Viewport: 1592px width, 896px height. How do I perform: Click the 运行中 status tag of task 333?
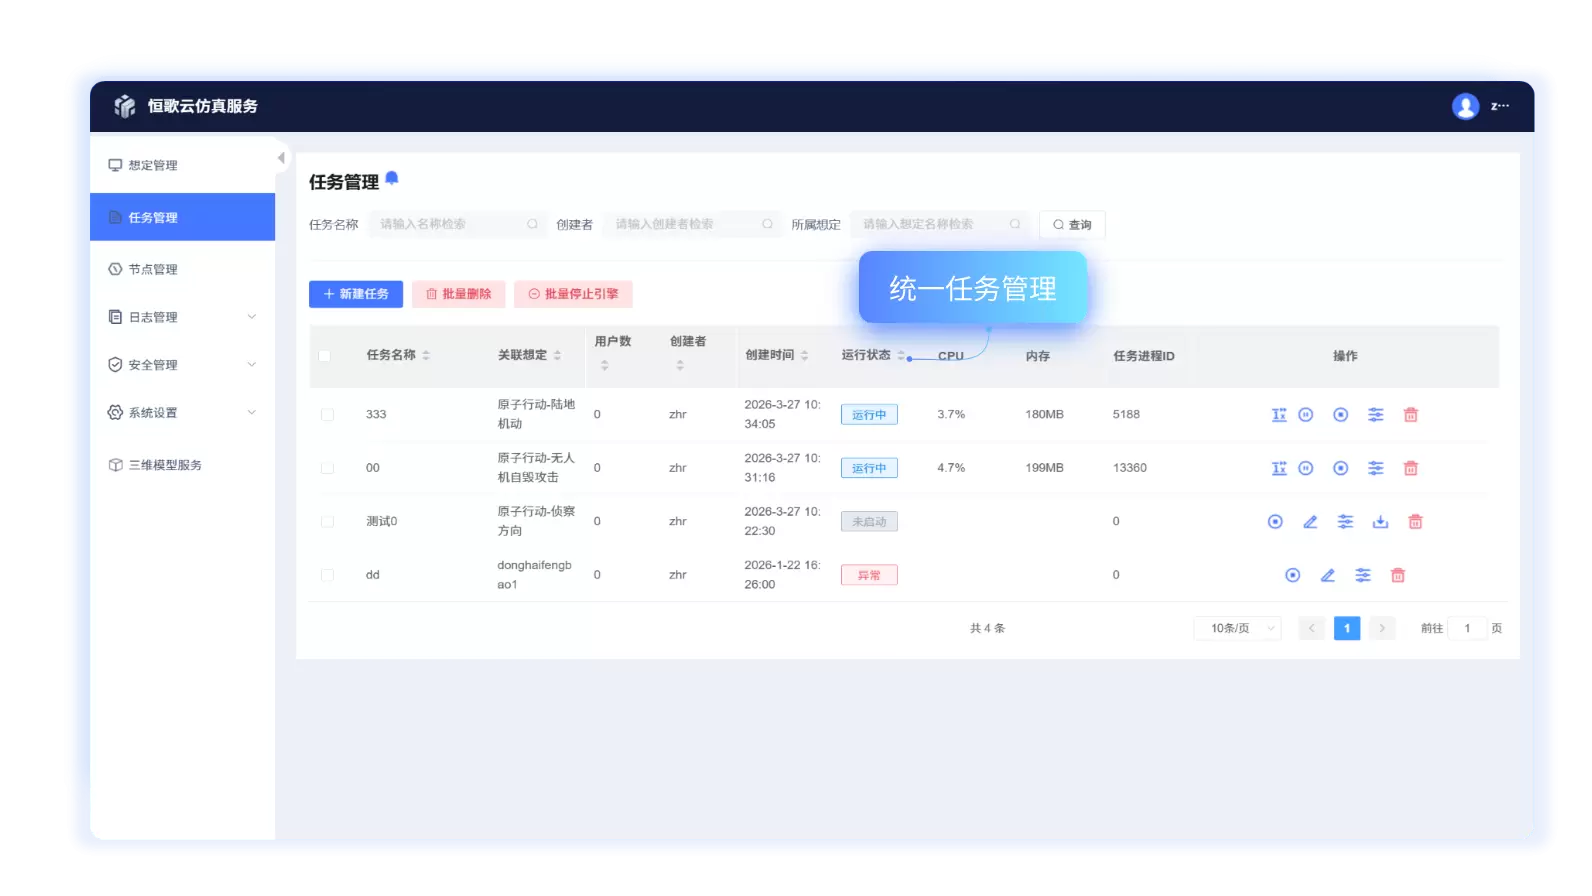pyautogui.click(x=869, y=415)
